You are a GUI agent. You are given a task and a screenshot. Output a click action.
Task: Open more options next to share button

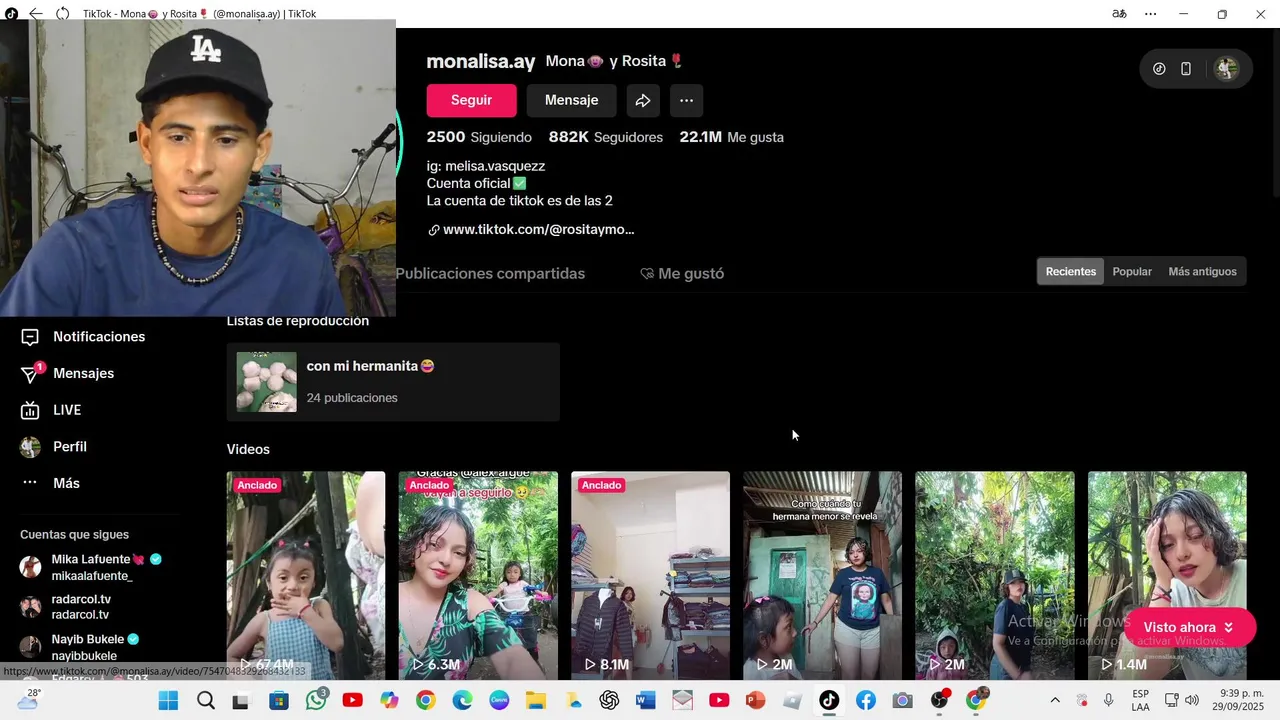click(686, 100)
